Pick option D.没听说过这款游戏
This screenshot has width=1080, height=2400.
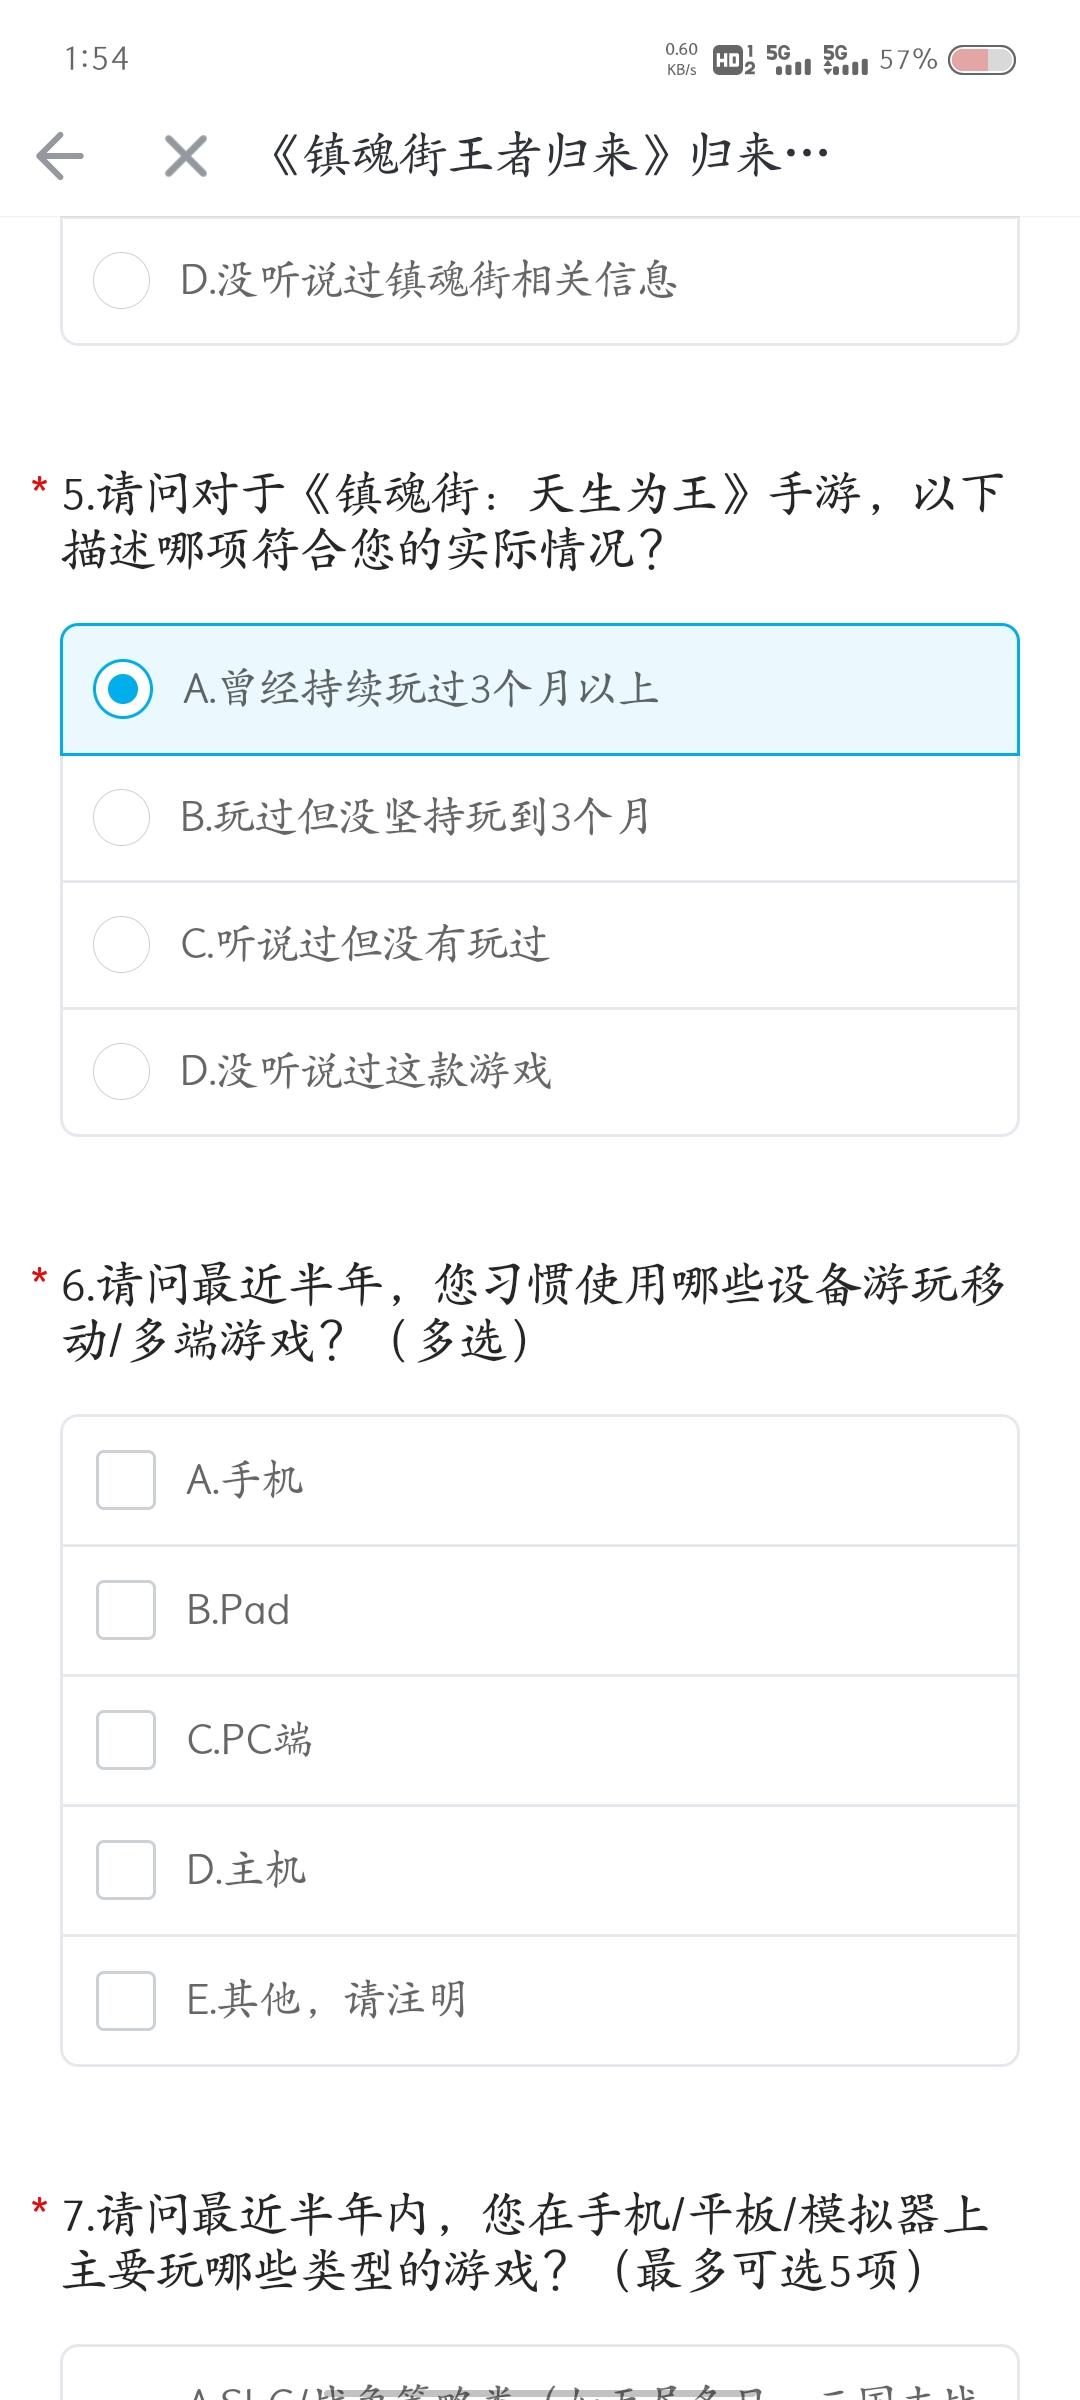pos(122,1071)
